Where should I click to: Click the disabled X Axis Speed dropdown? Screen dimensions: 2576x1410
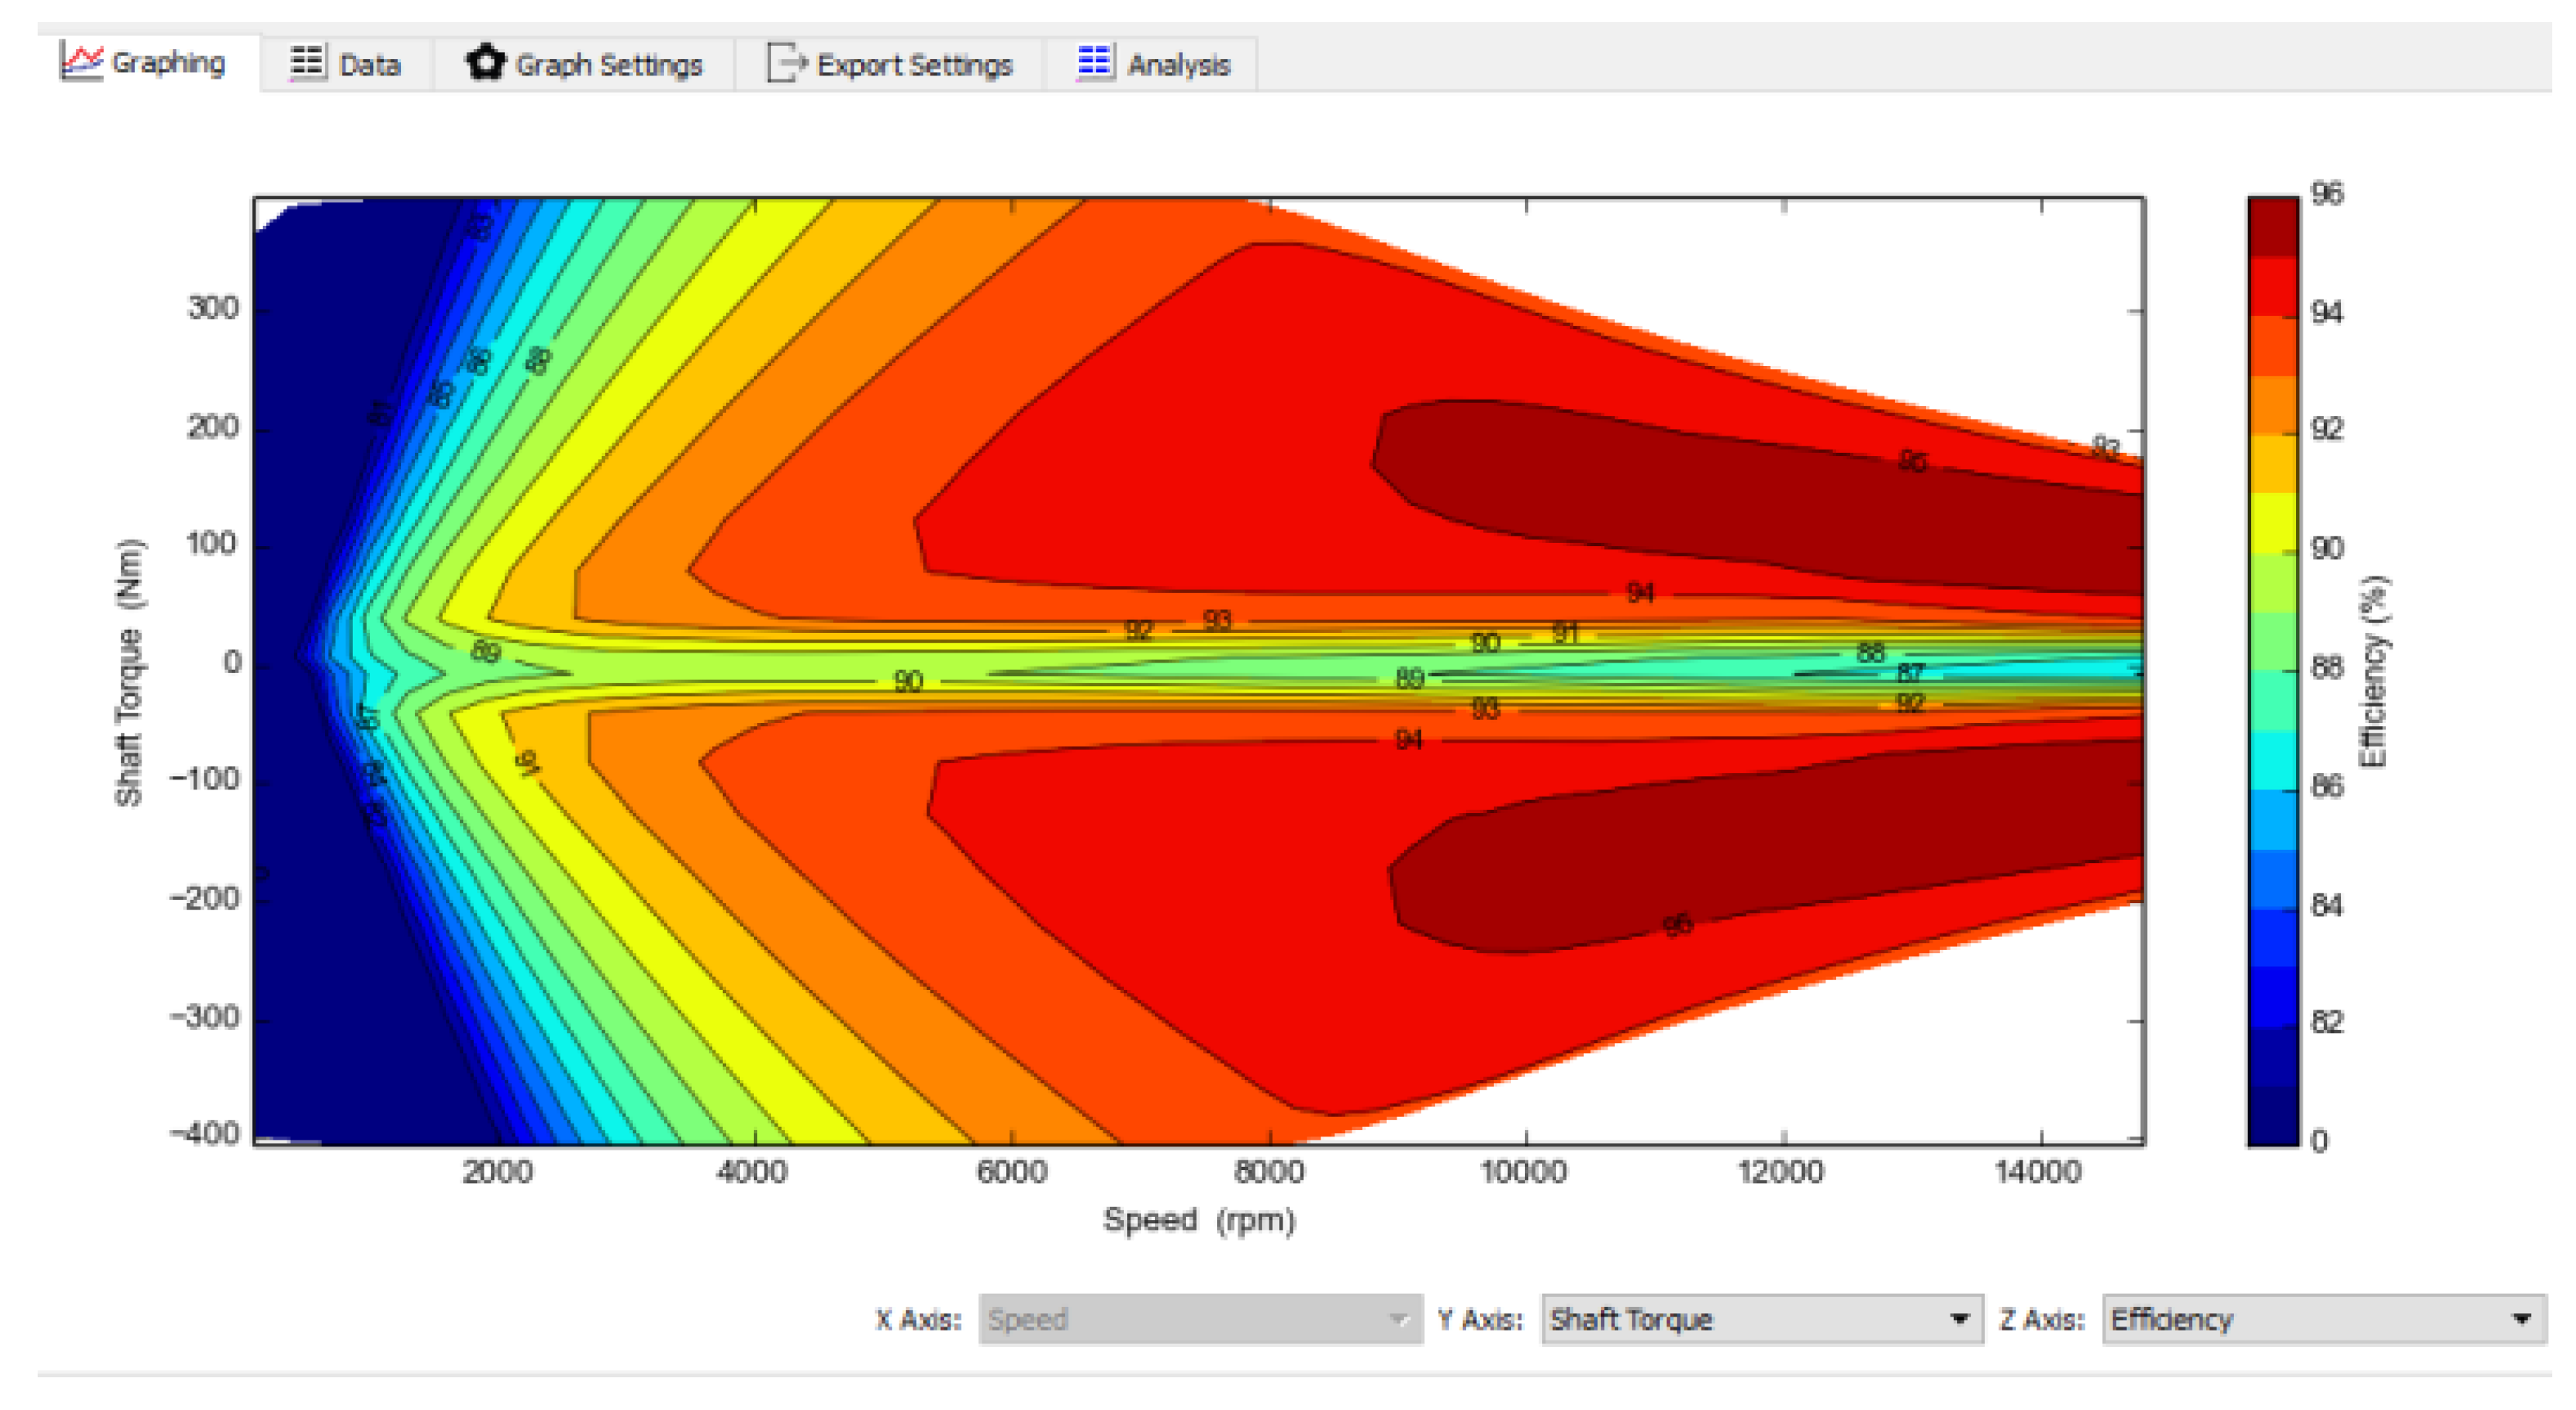coord(1199,1319)
